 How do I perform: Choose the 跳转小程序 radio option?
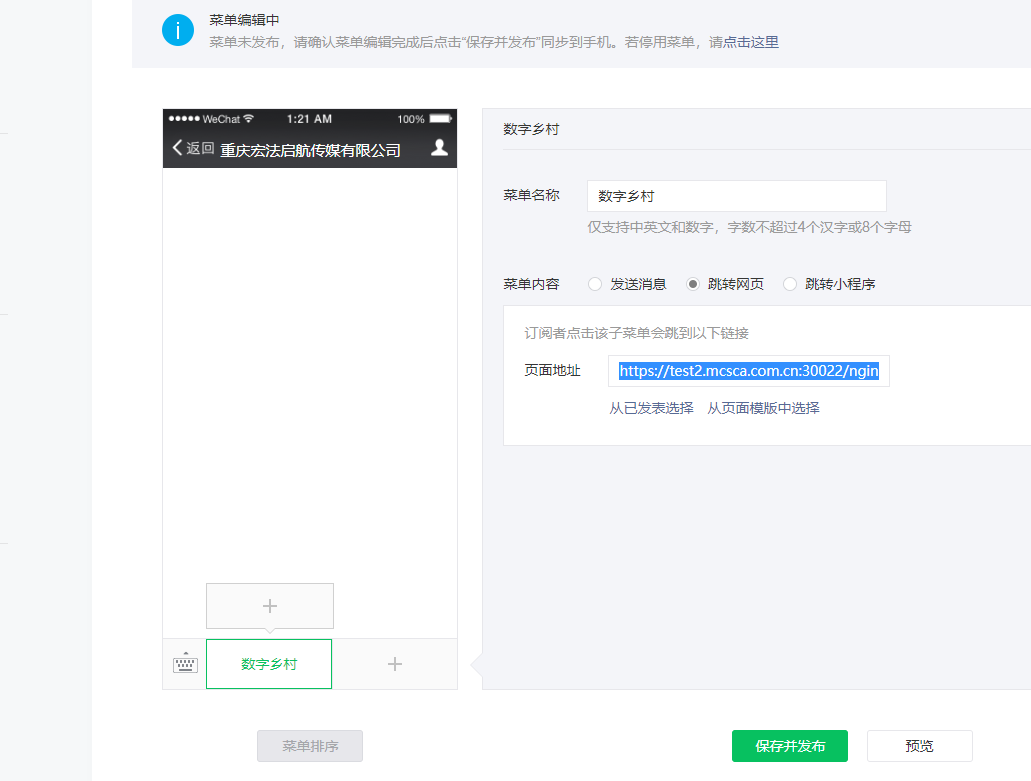click(x=791, y=283)
